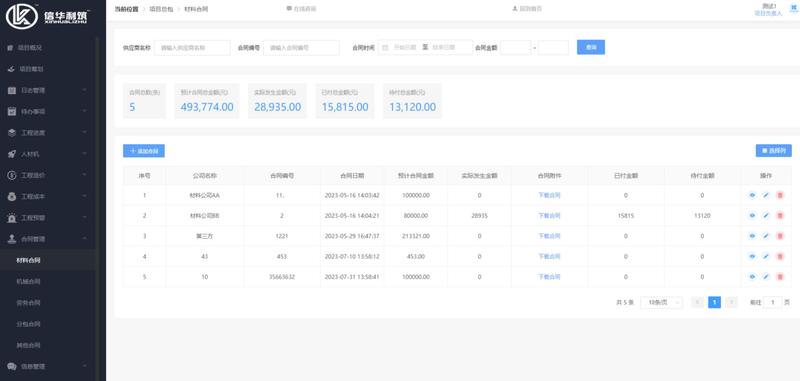Click the 选择列 column chooser button
The width and height of the screenshot is (800, 381).
(773, 150)
